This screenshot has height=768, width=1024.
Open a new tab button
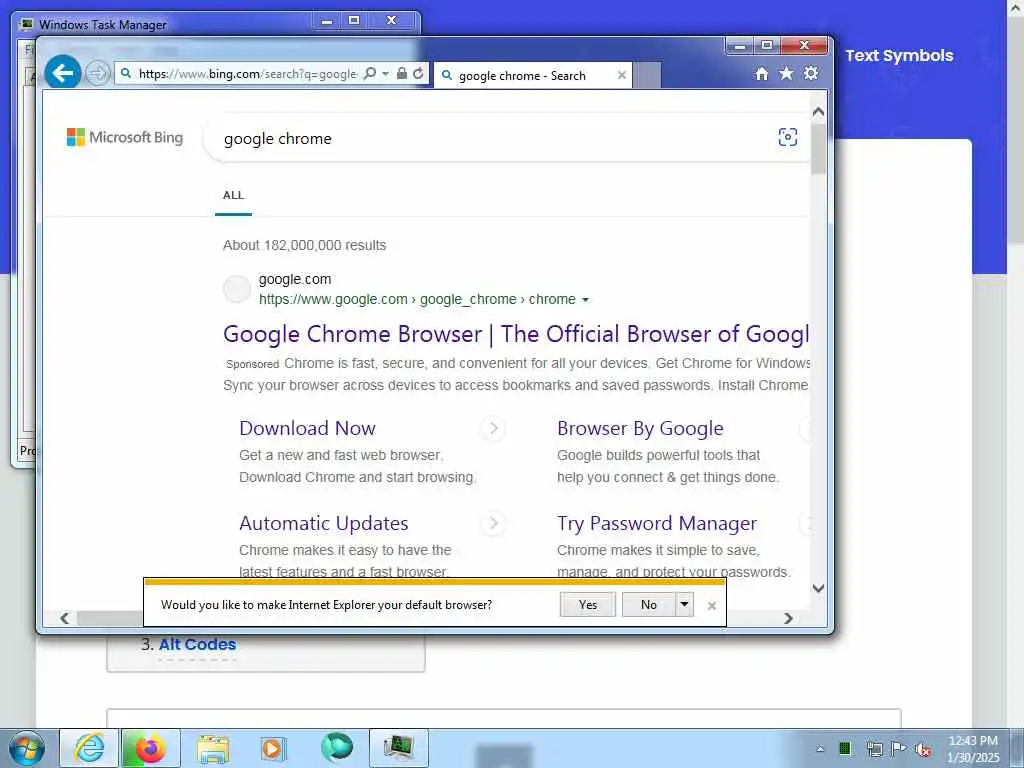coord(647,75)
